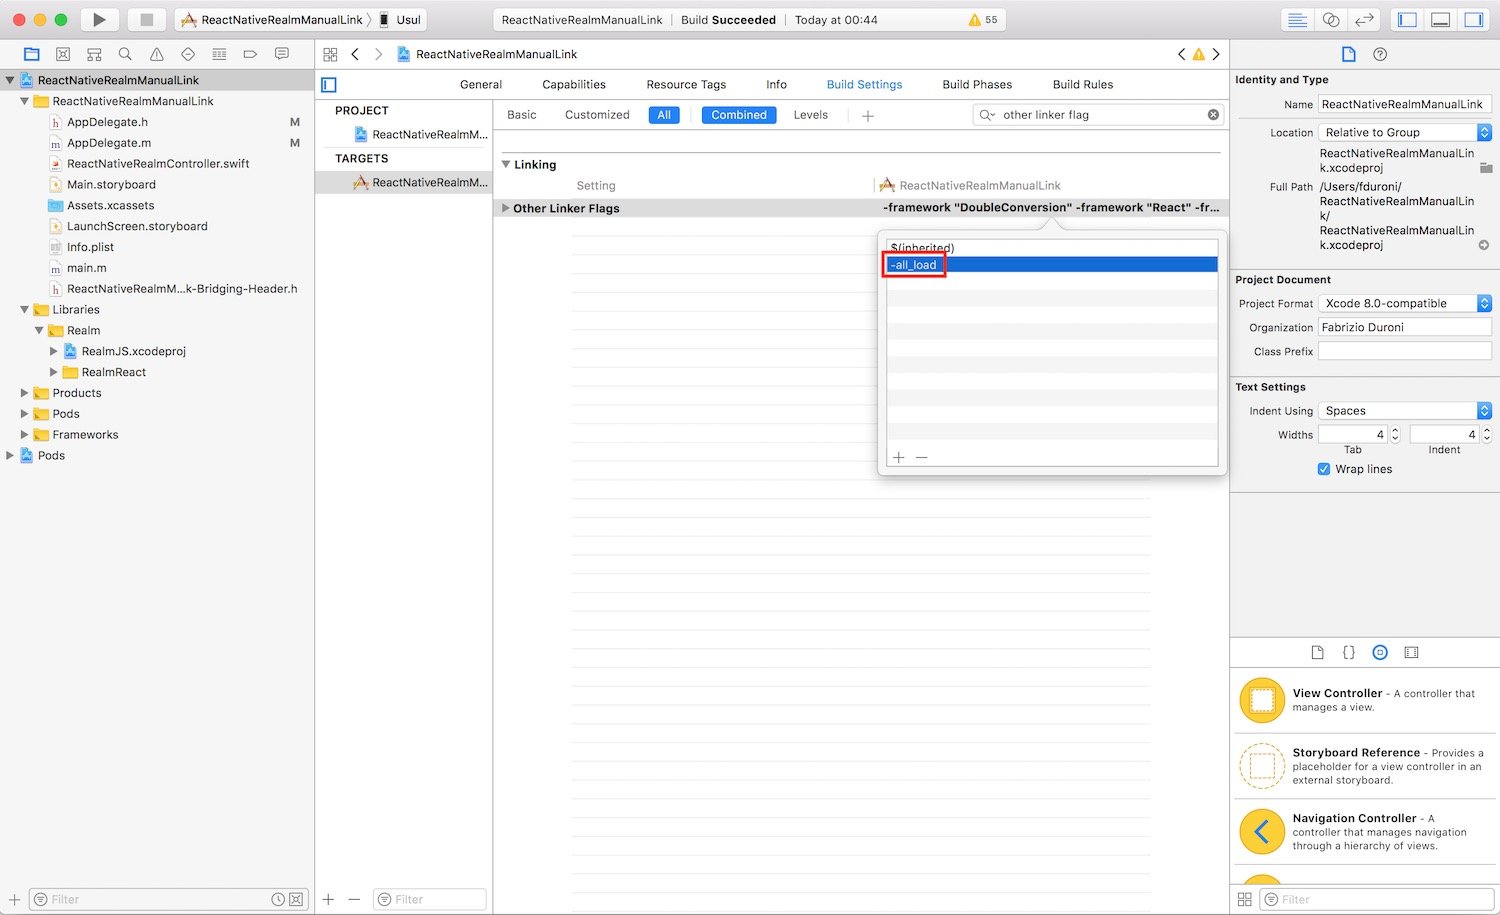
Task: Open the Capabilities tab
Action: [x=574, y=85]
